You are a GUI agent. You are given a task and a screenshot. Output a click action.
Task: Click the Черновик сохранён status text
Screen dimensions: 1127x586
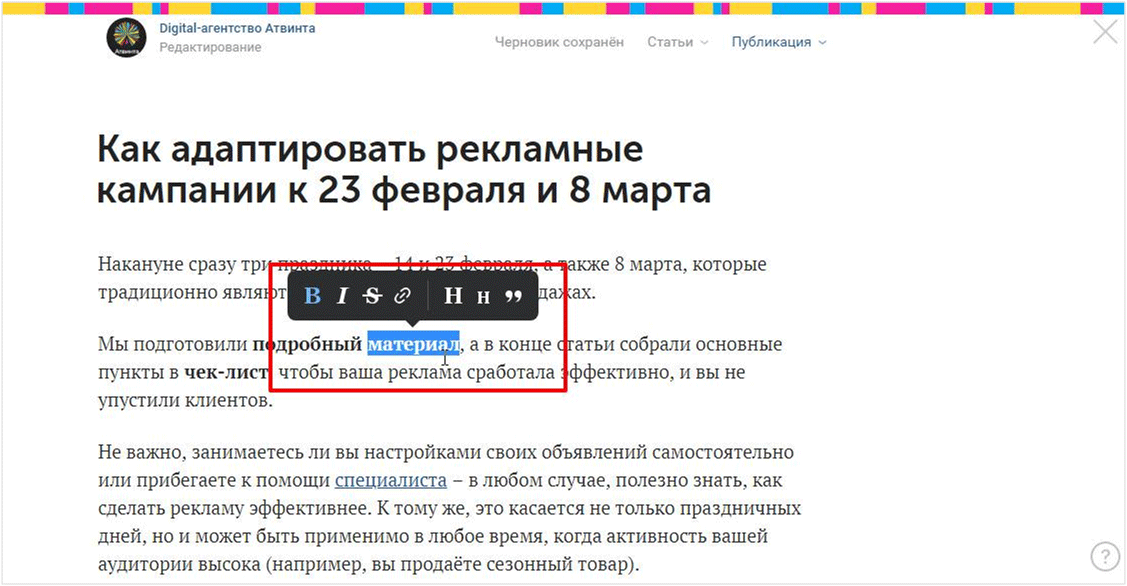pos(559,42)
